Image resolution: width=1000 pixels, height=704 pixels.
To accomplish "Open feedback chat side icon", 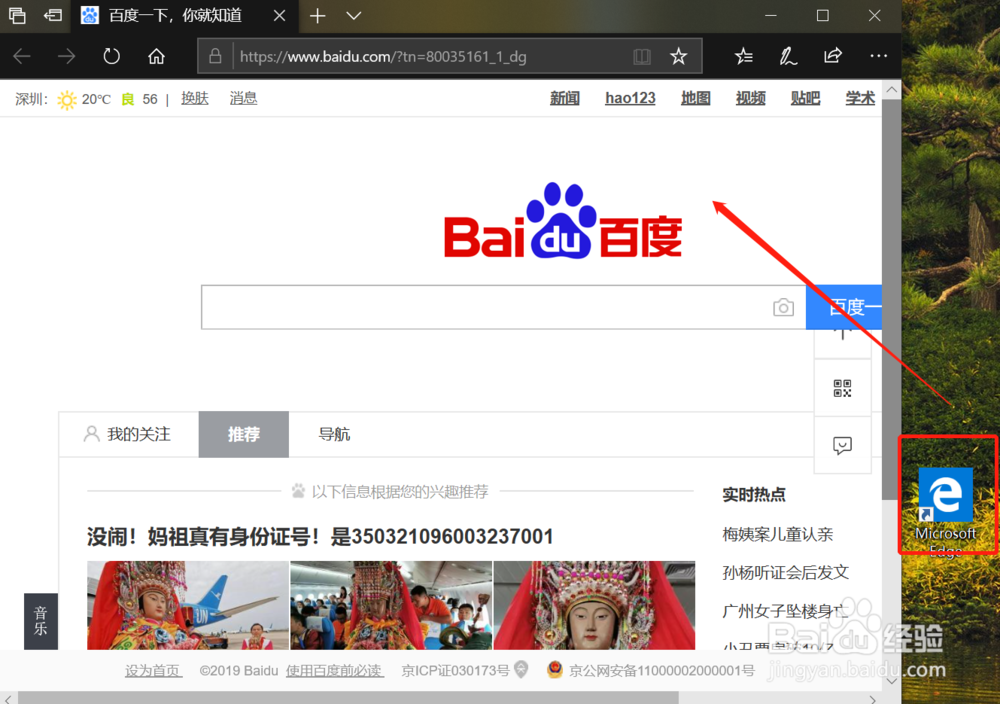I will 842,445.
